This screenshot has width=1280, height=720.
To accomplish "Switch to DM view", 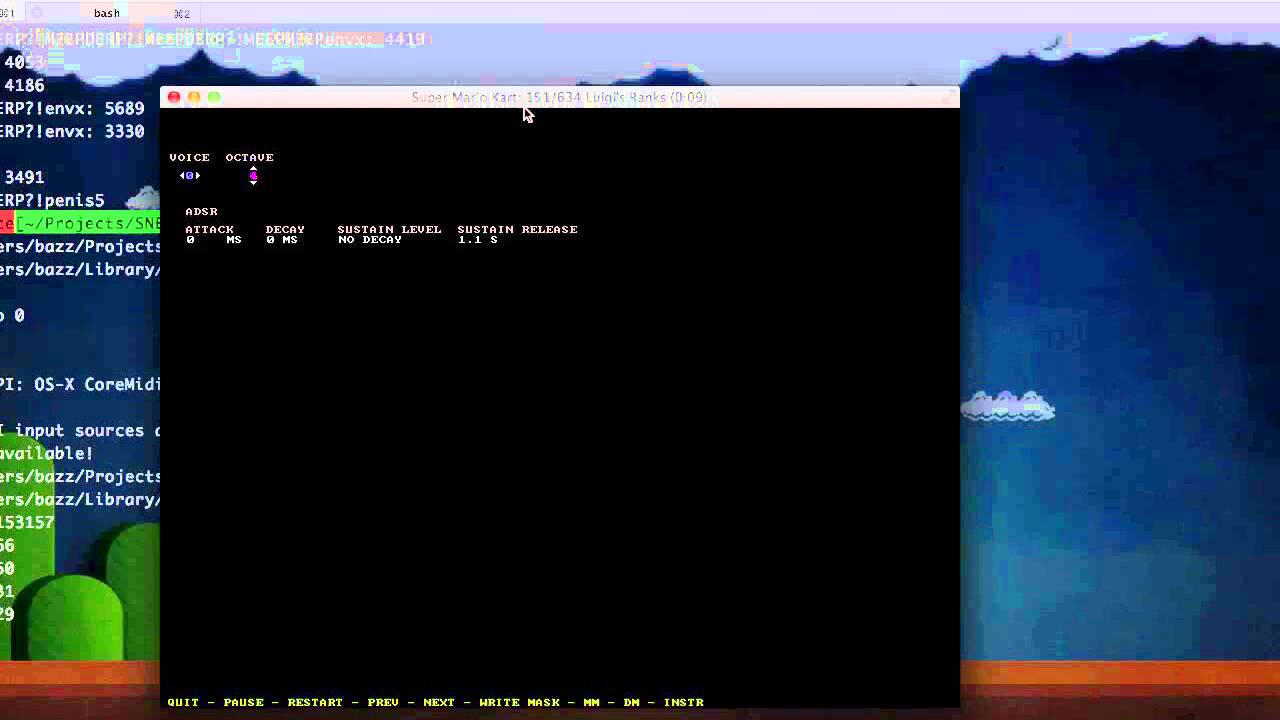I will 631,702.
